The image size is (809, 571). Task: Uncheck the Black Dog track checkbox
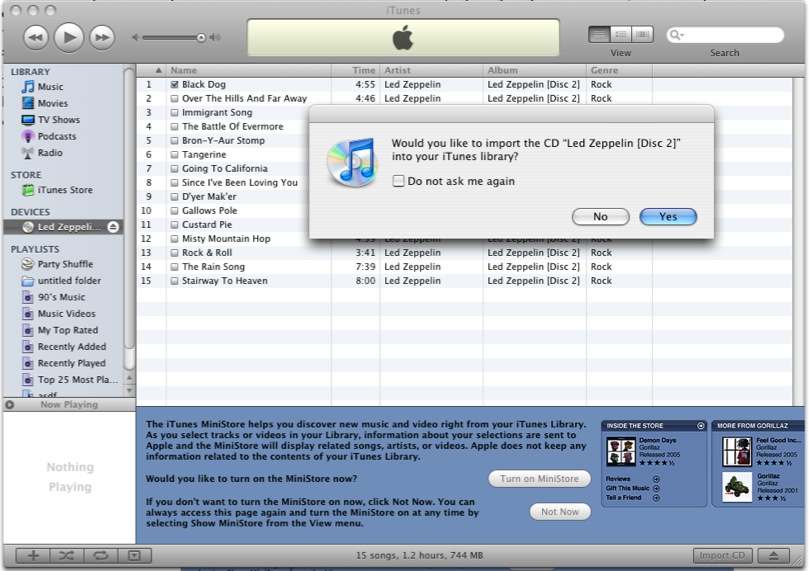174,85
